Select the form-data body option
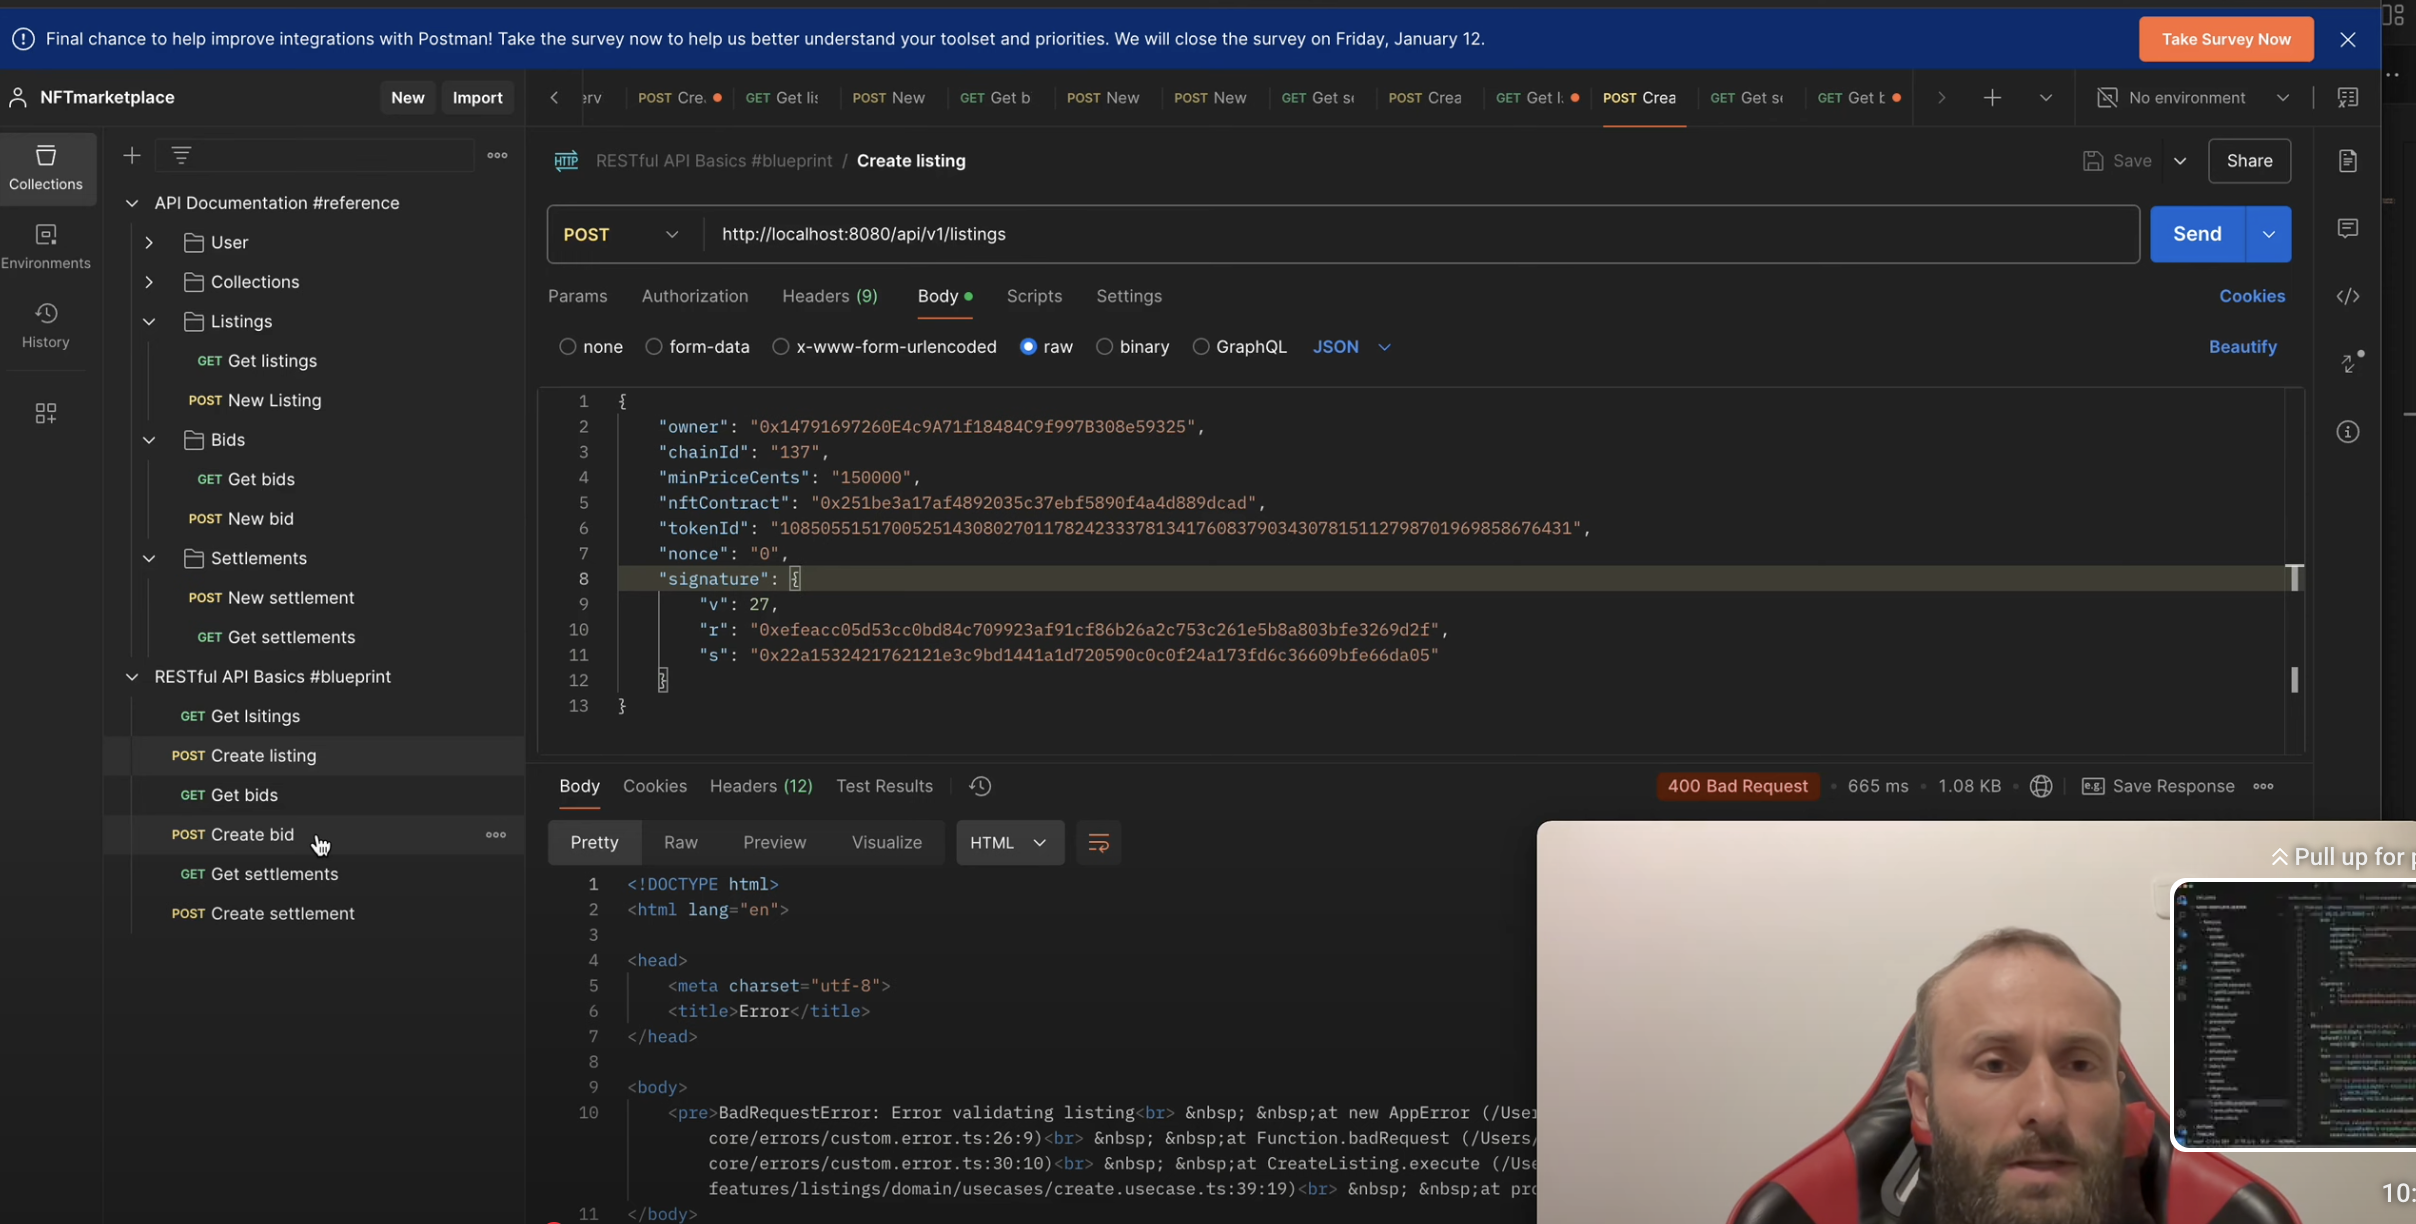This screenshot has height=1224, width=2416. [x=654, y=347]
